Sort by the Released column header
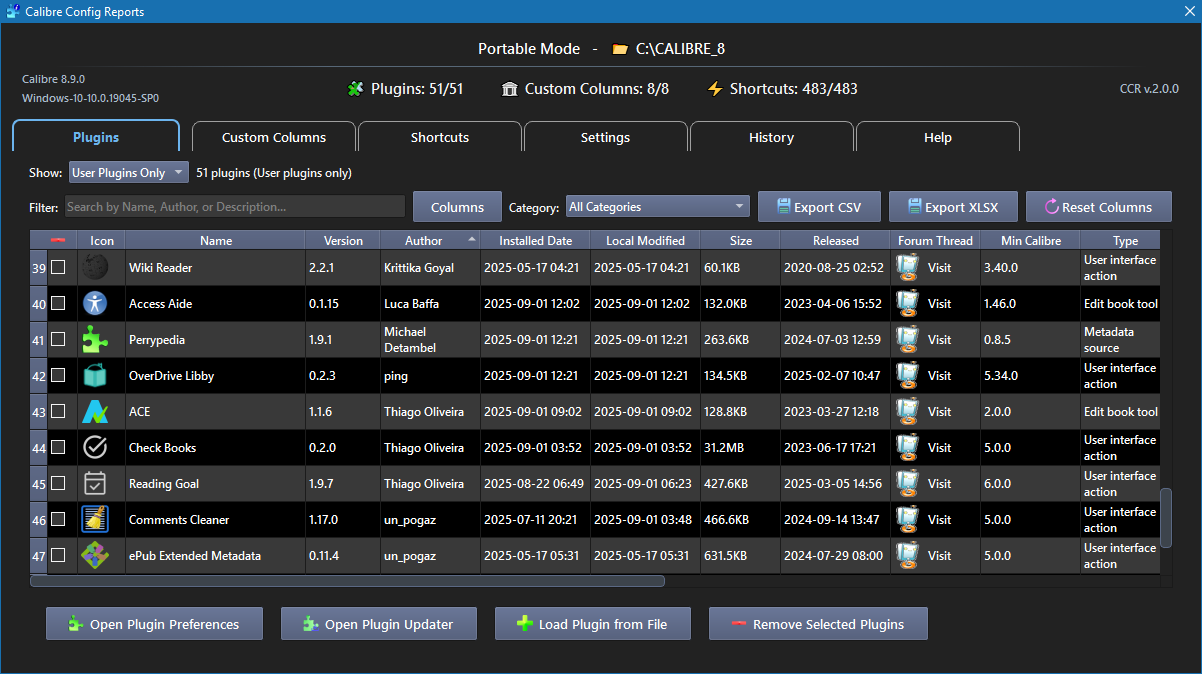This screenshot has width=1202, height=674. 835,241
